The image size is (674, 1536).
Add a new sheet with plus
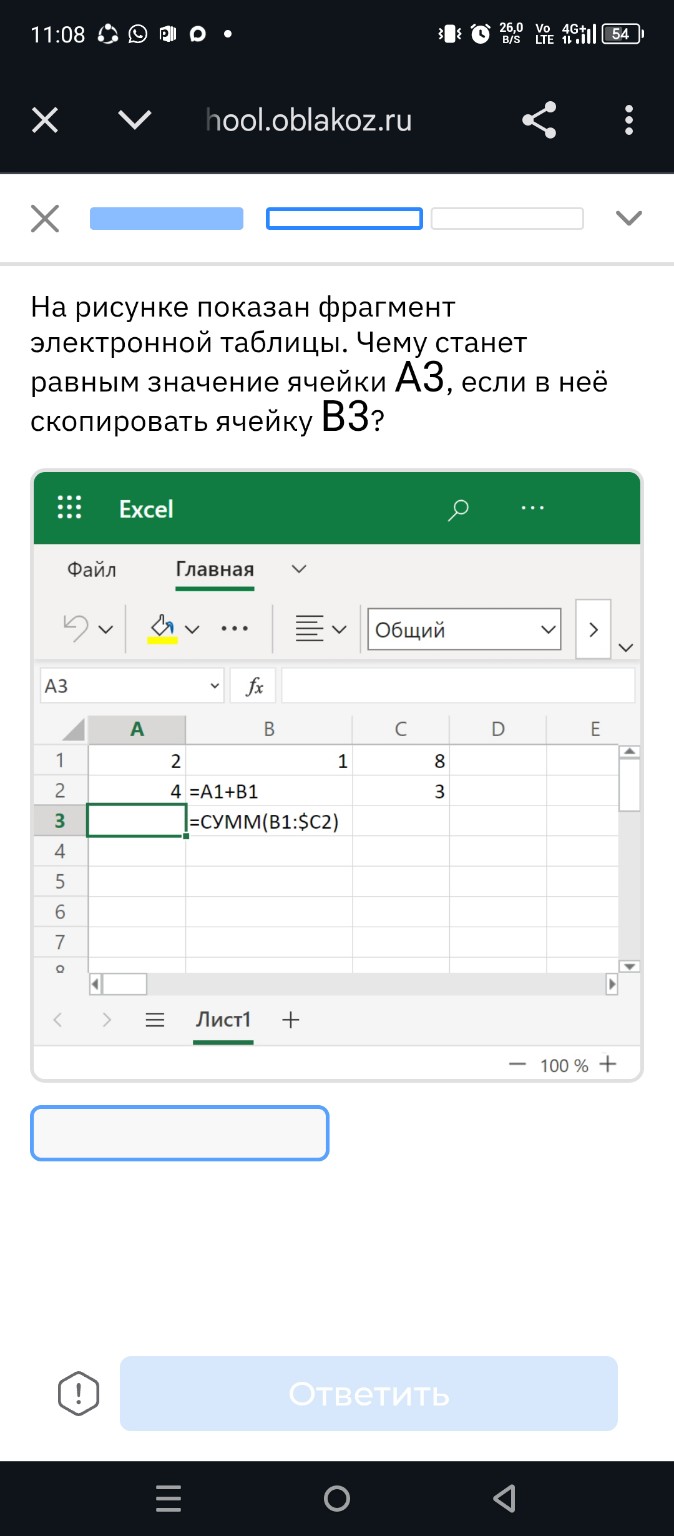291,1020
